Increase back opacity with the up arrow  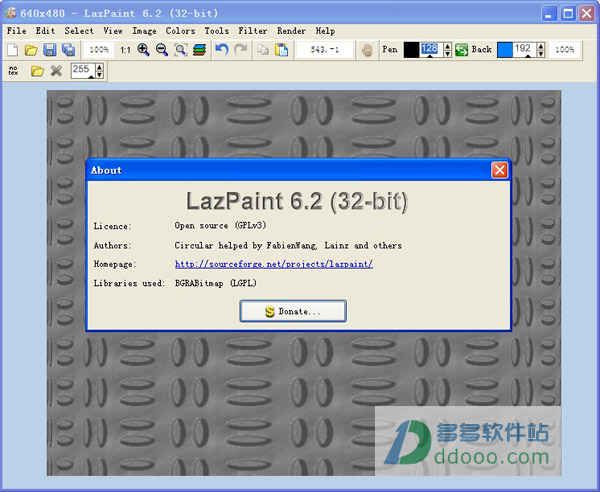click(541, 46)
